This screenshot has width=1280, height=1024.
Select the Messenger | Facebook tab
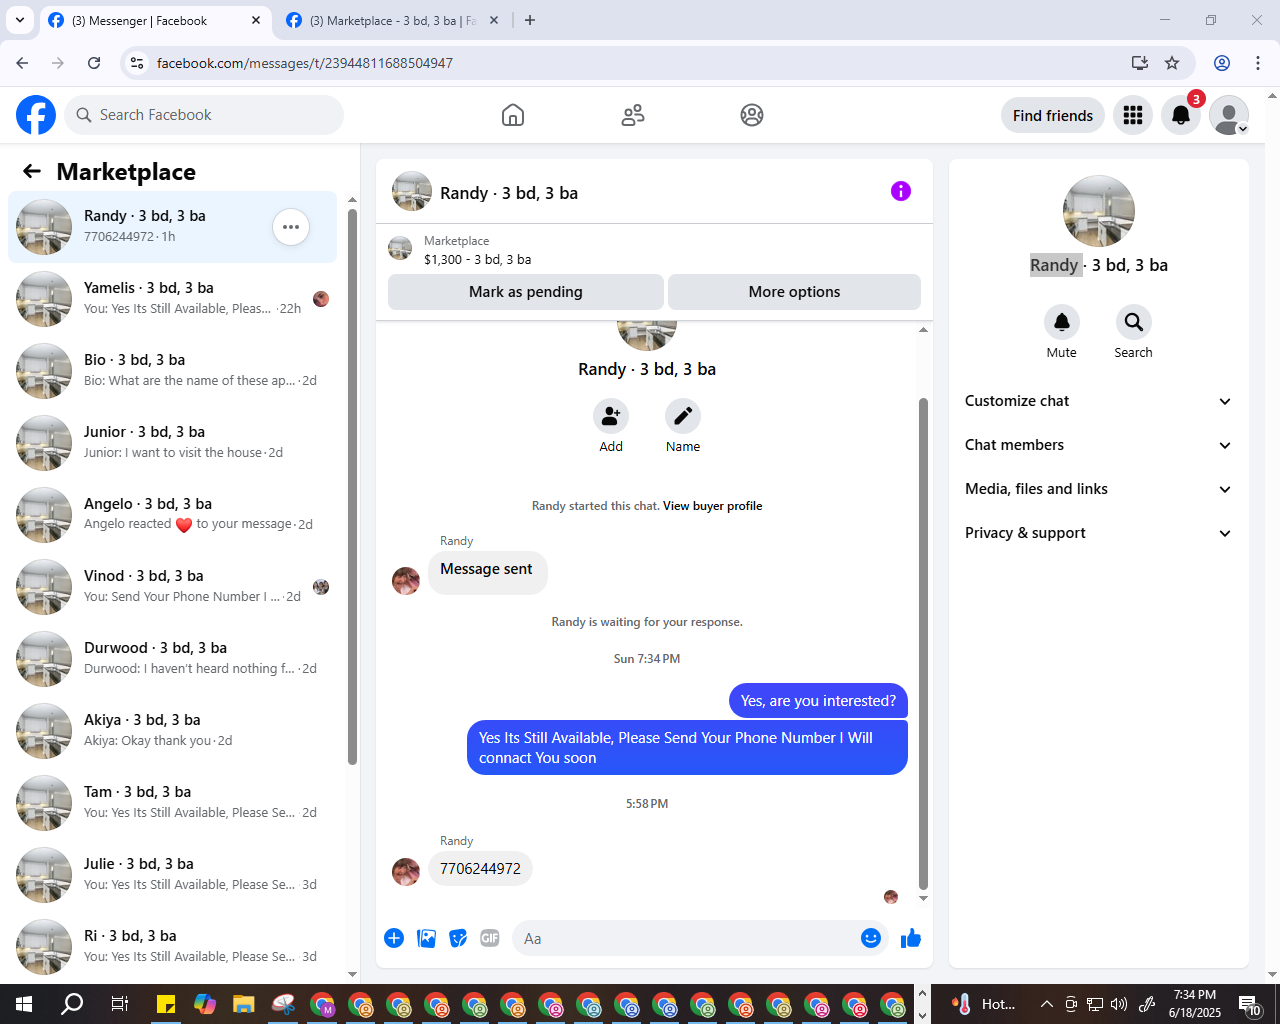click(155, 21)
